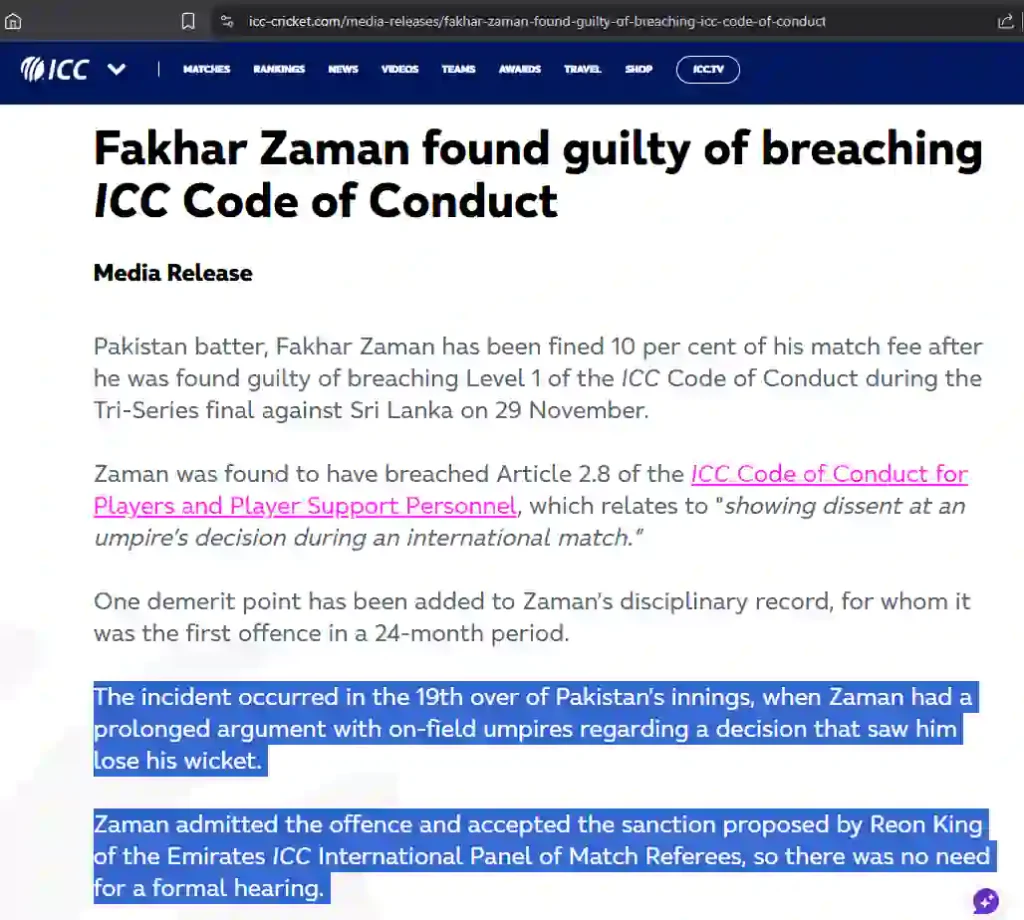
Task: Click the share page icon
Action: 1005,21
